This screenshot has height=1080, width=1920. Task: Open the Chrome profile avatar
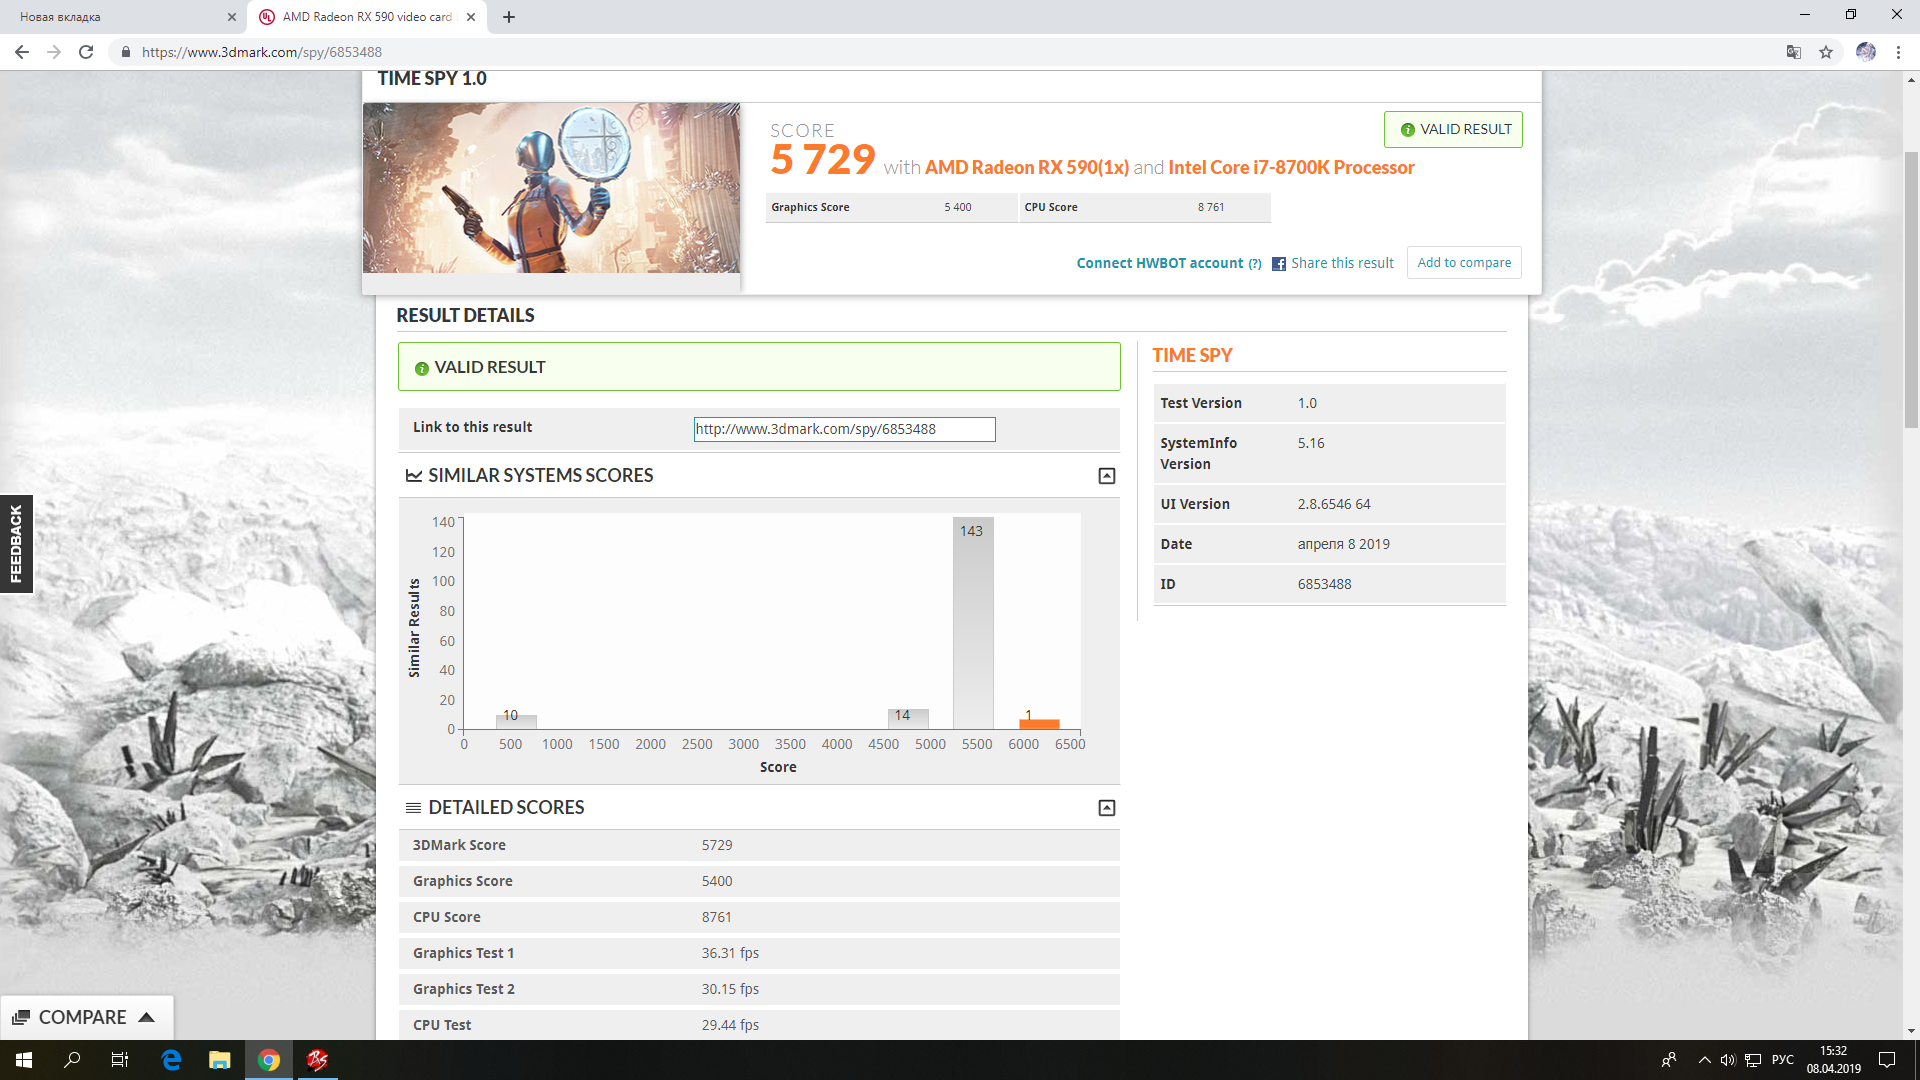pyautogui.click(x=1865, y=52)
